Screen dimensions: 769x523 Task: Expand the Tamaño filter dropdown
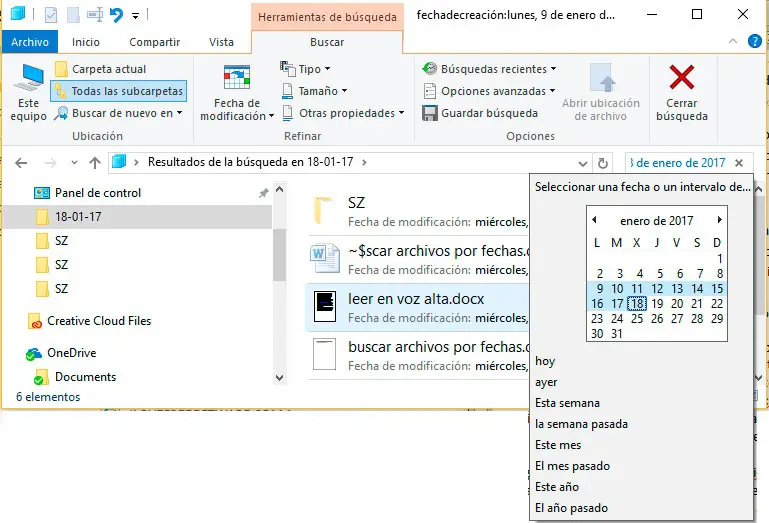[314, 91]
